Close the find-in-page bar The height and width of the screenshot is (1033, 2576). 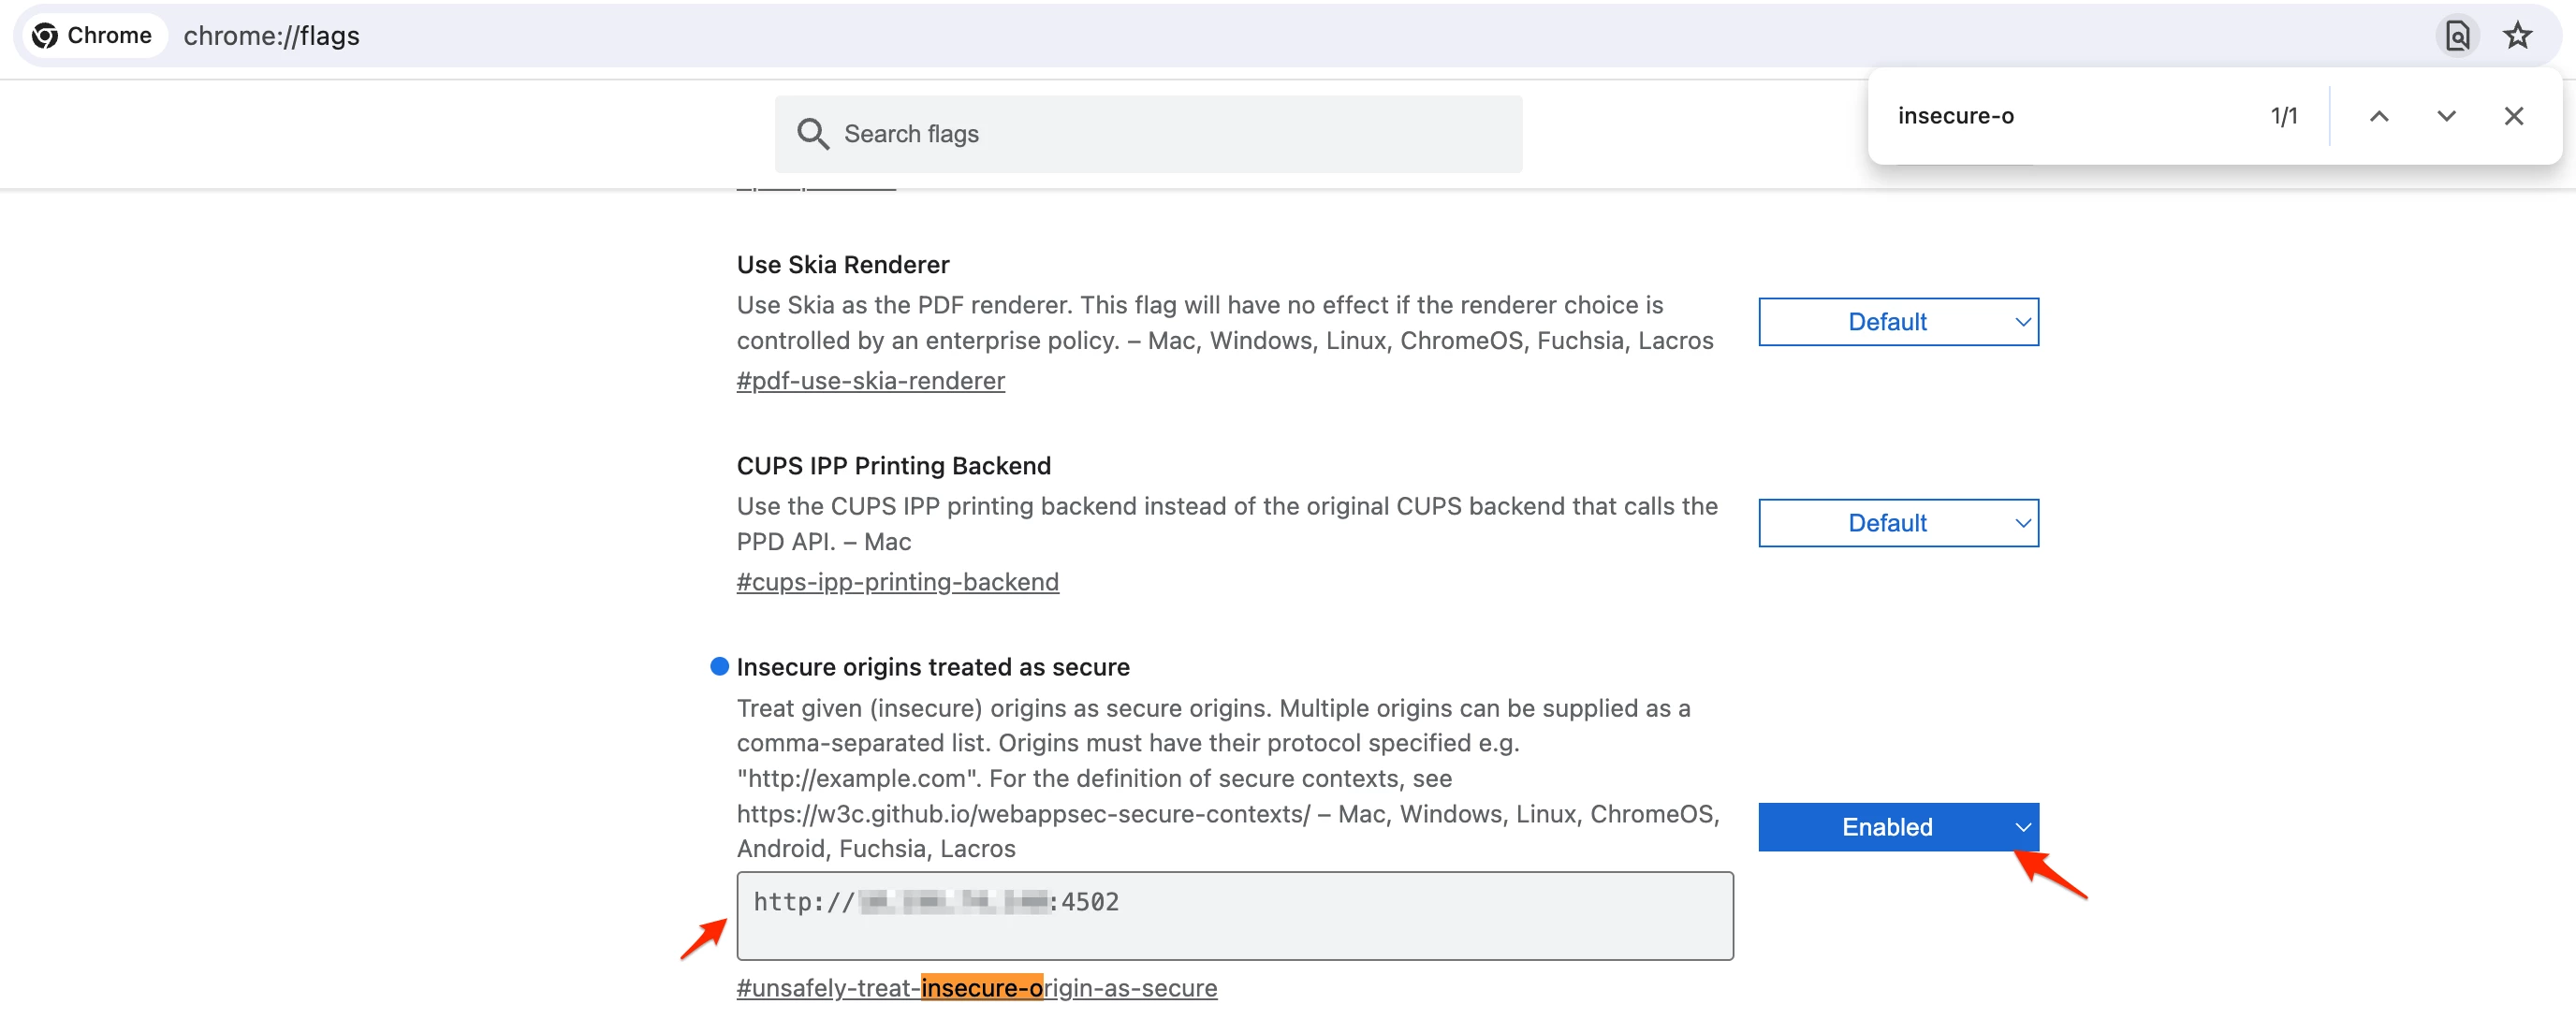pos(2513,116)
